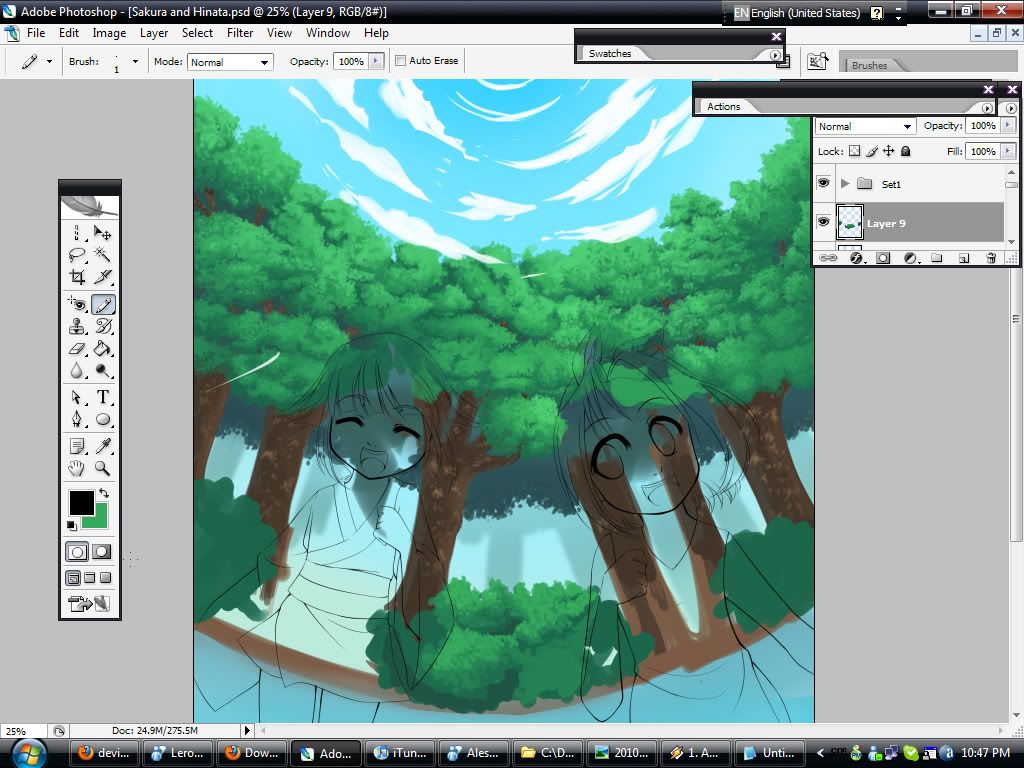Select the Clone Stamp tool
1024x768 pixels.
click(77, 327)
